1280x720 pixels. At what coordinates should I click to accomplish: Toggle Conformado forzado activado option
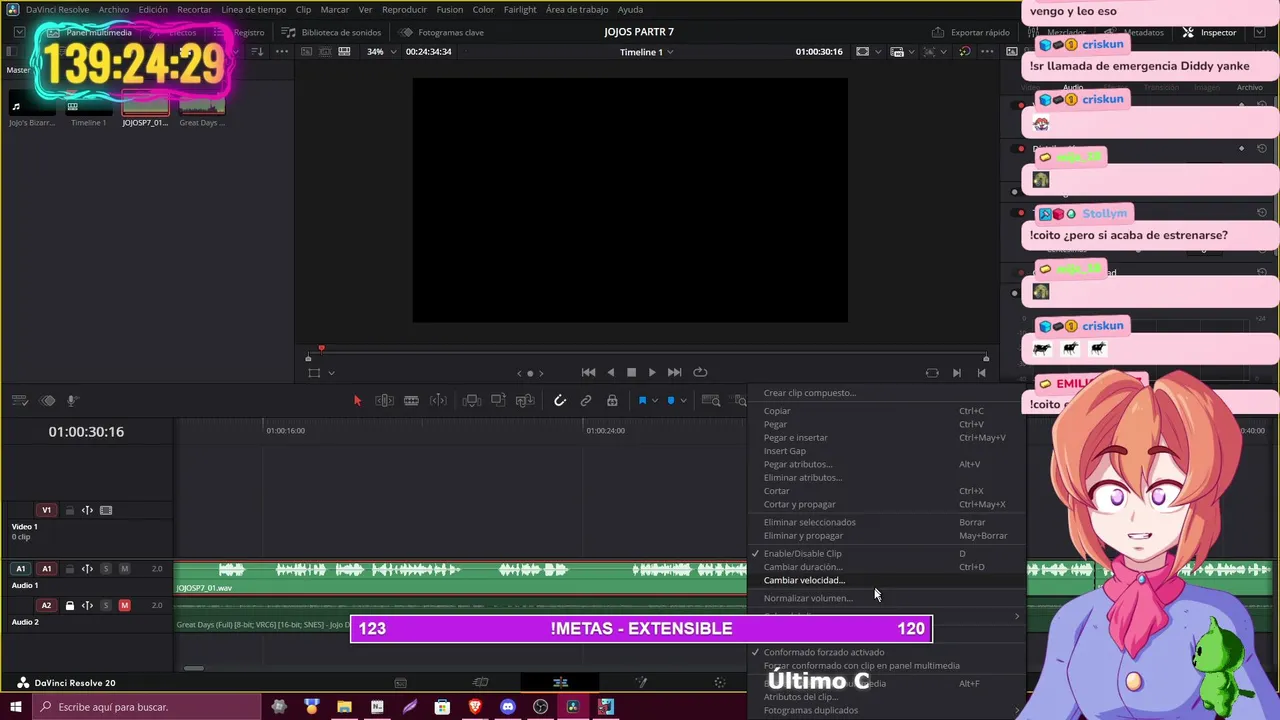click(886, 652)
